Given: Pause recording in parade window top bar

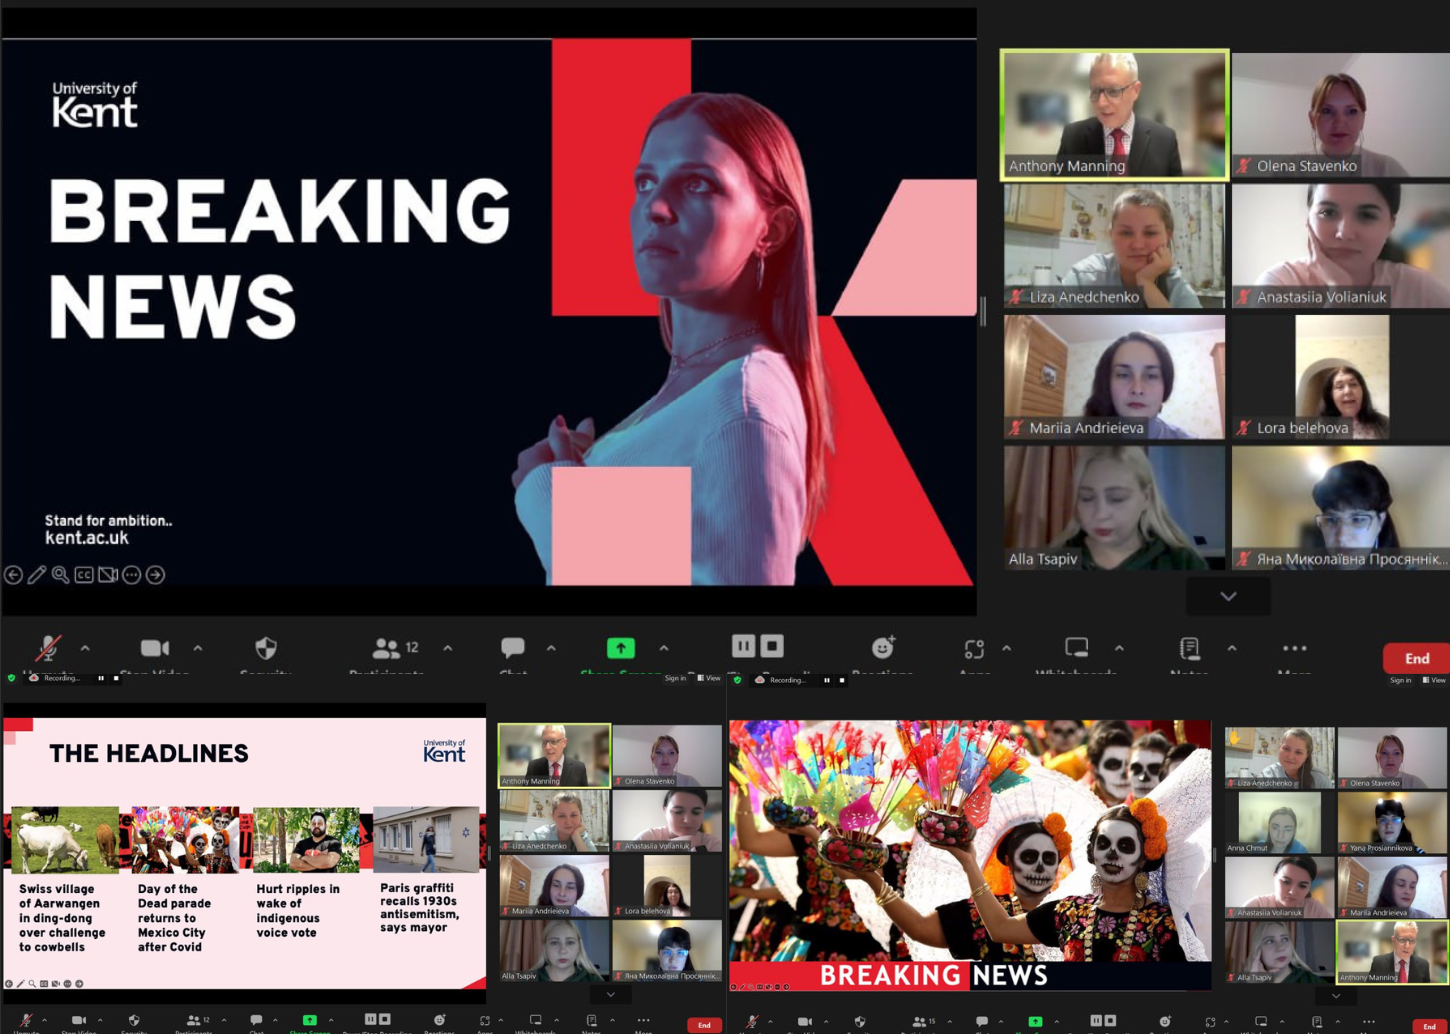Looking at the screenshot, I should (x=827, y=680).
